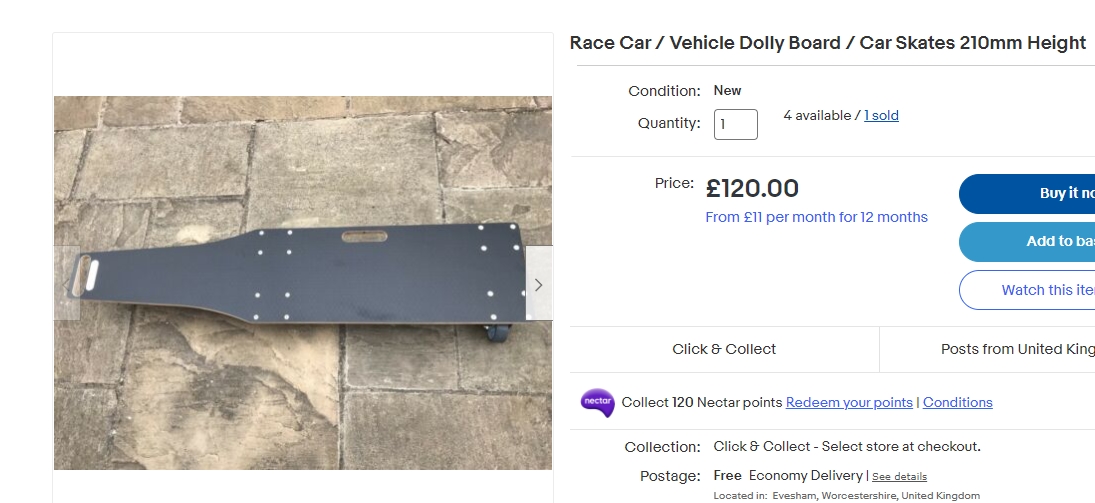Click the 'Located in: Evesham' location text
Screen dimensions: 1095x503
[846, 496]
